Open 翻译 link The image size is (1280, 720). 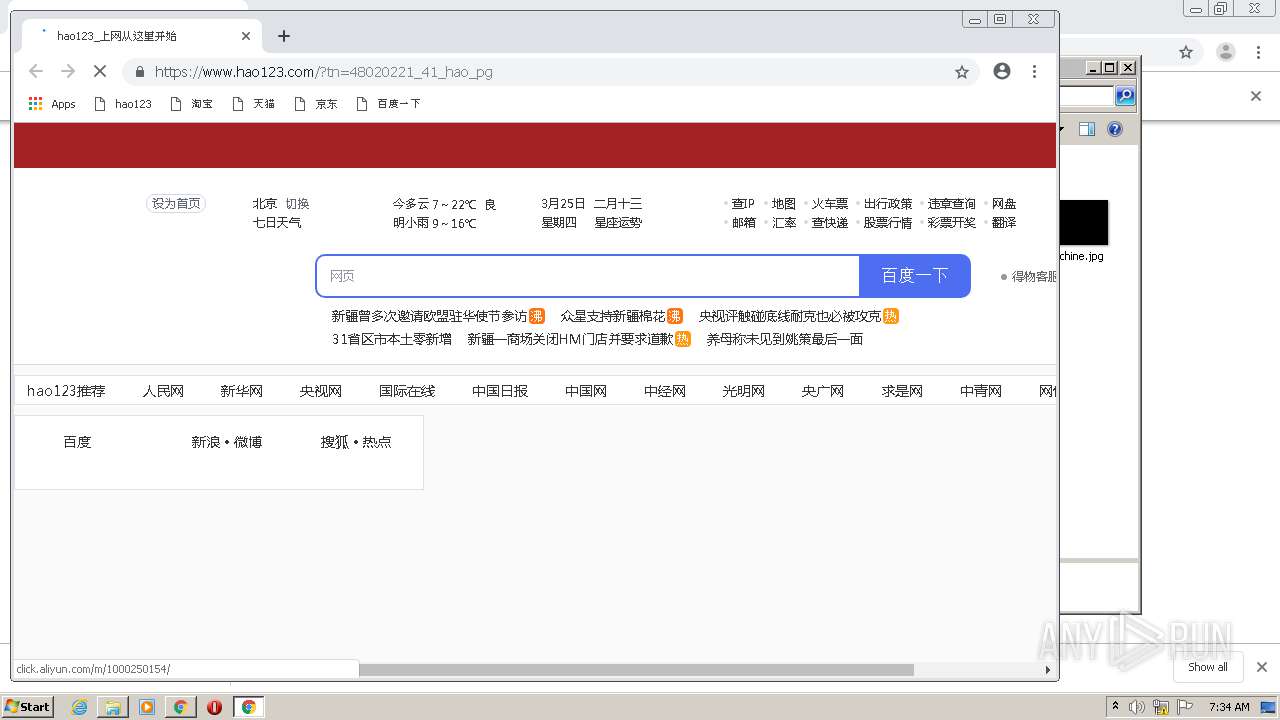click(x=1004, y=223)
